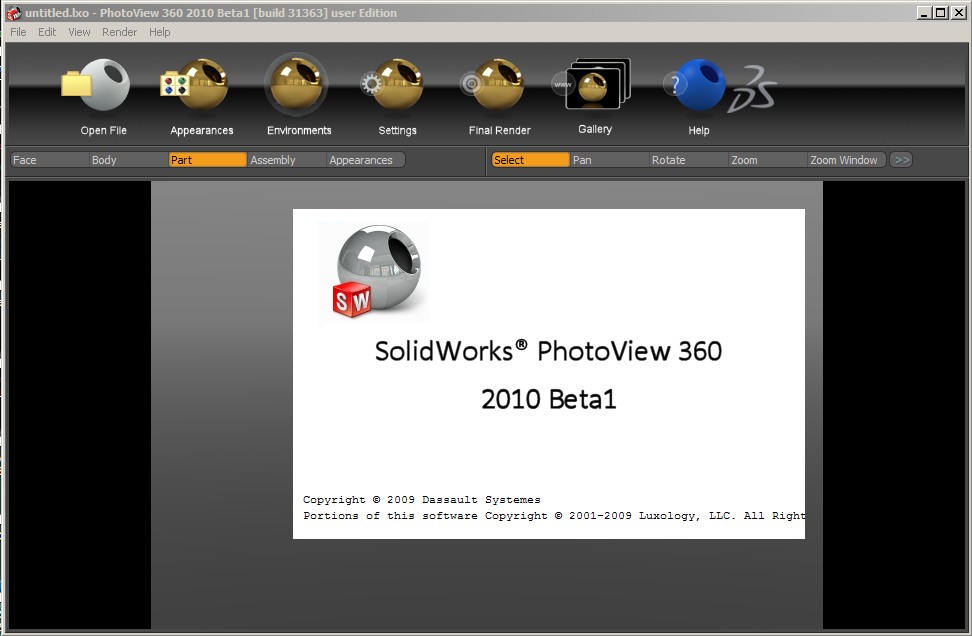Switch selection mode to Part

click(x=208, y=160)
